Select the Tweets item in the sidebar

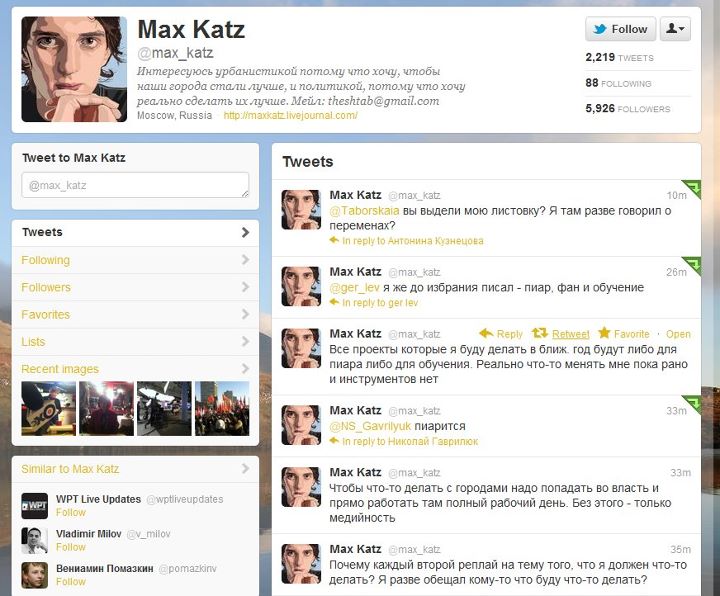pyautogui.click(x=135, y=232)
